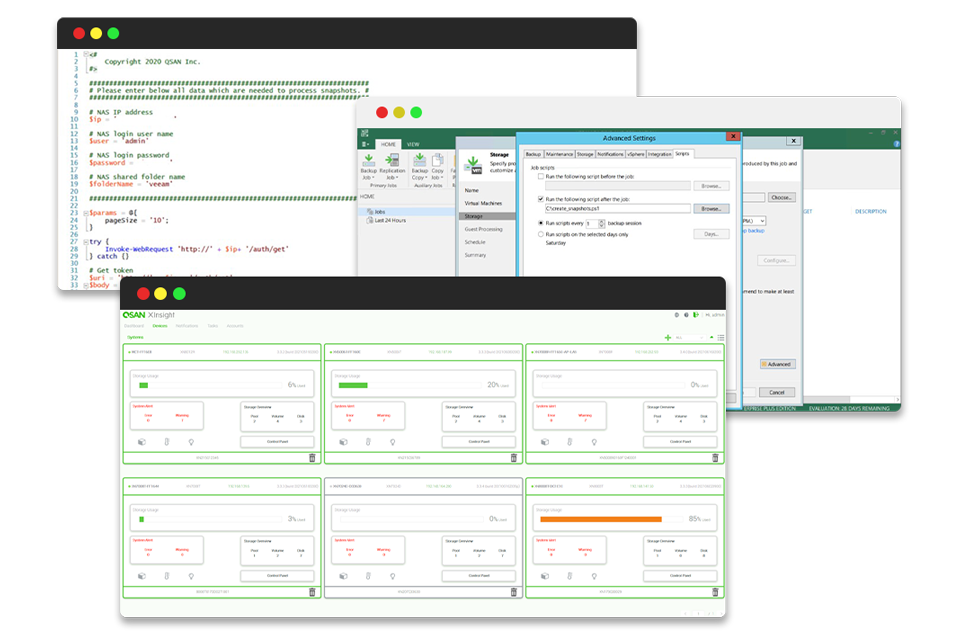Collapse the $params block in the code editor
This screenshot has width=960, height=643.
tap(86, 213)
